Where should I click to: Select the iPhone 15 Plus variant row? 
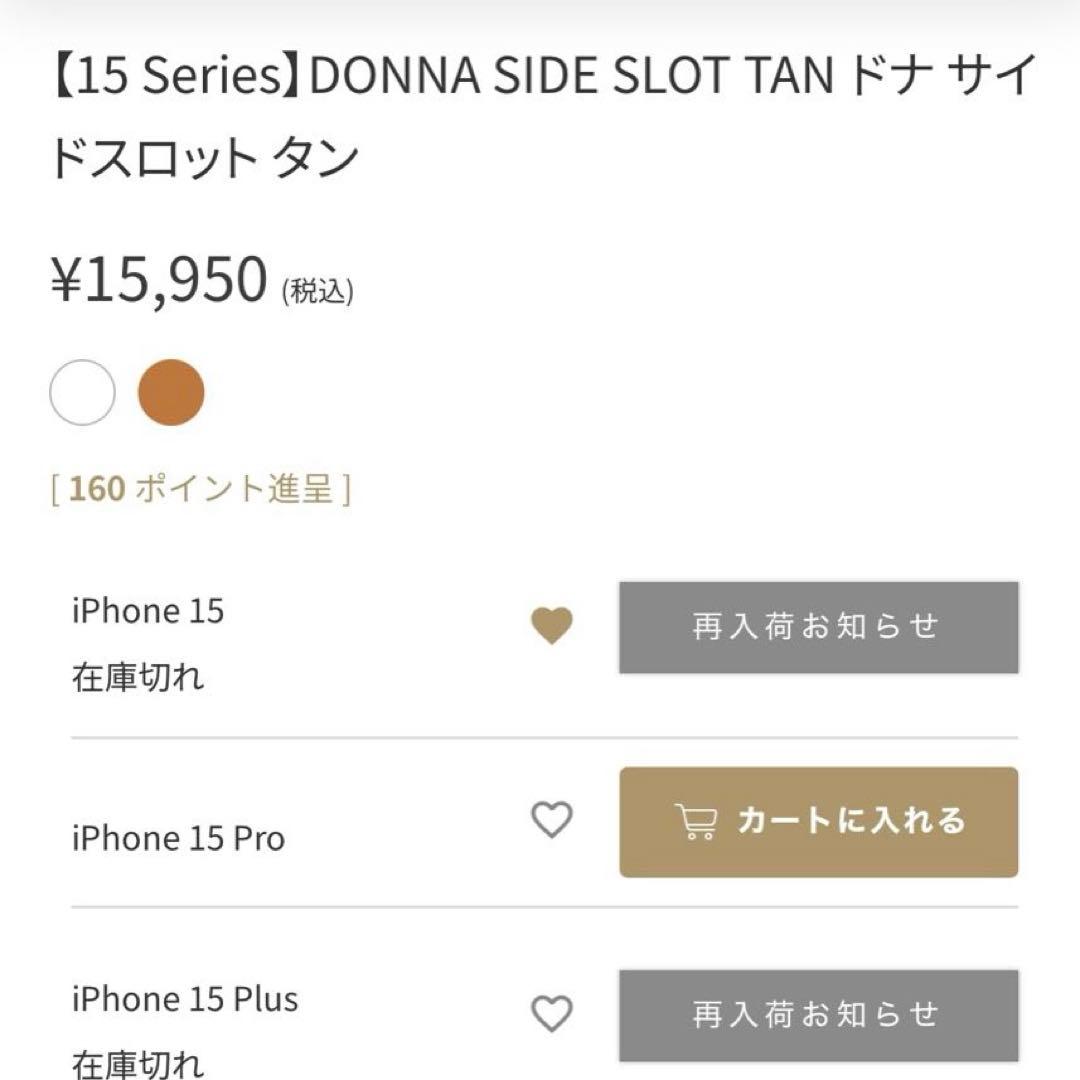183,998
